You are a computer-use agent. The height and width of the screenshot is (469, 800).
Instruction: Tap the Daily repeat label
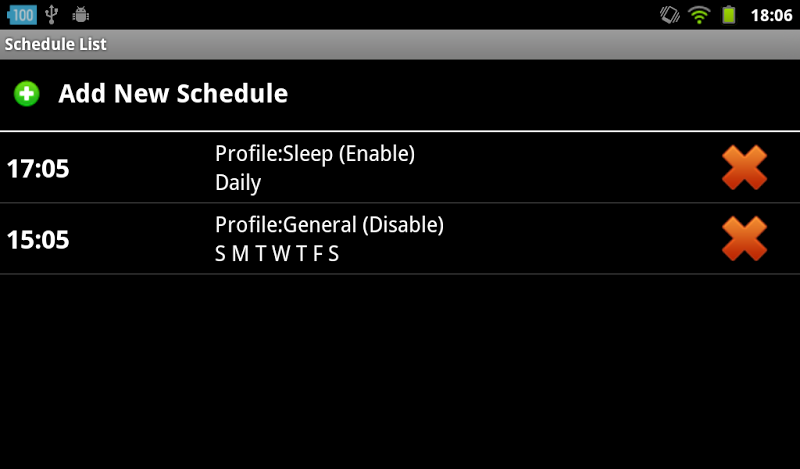pyautogui.click(x=238, y=183)
